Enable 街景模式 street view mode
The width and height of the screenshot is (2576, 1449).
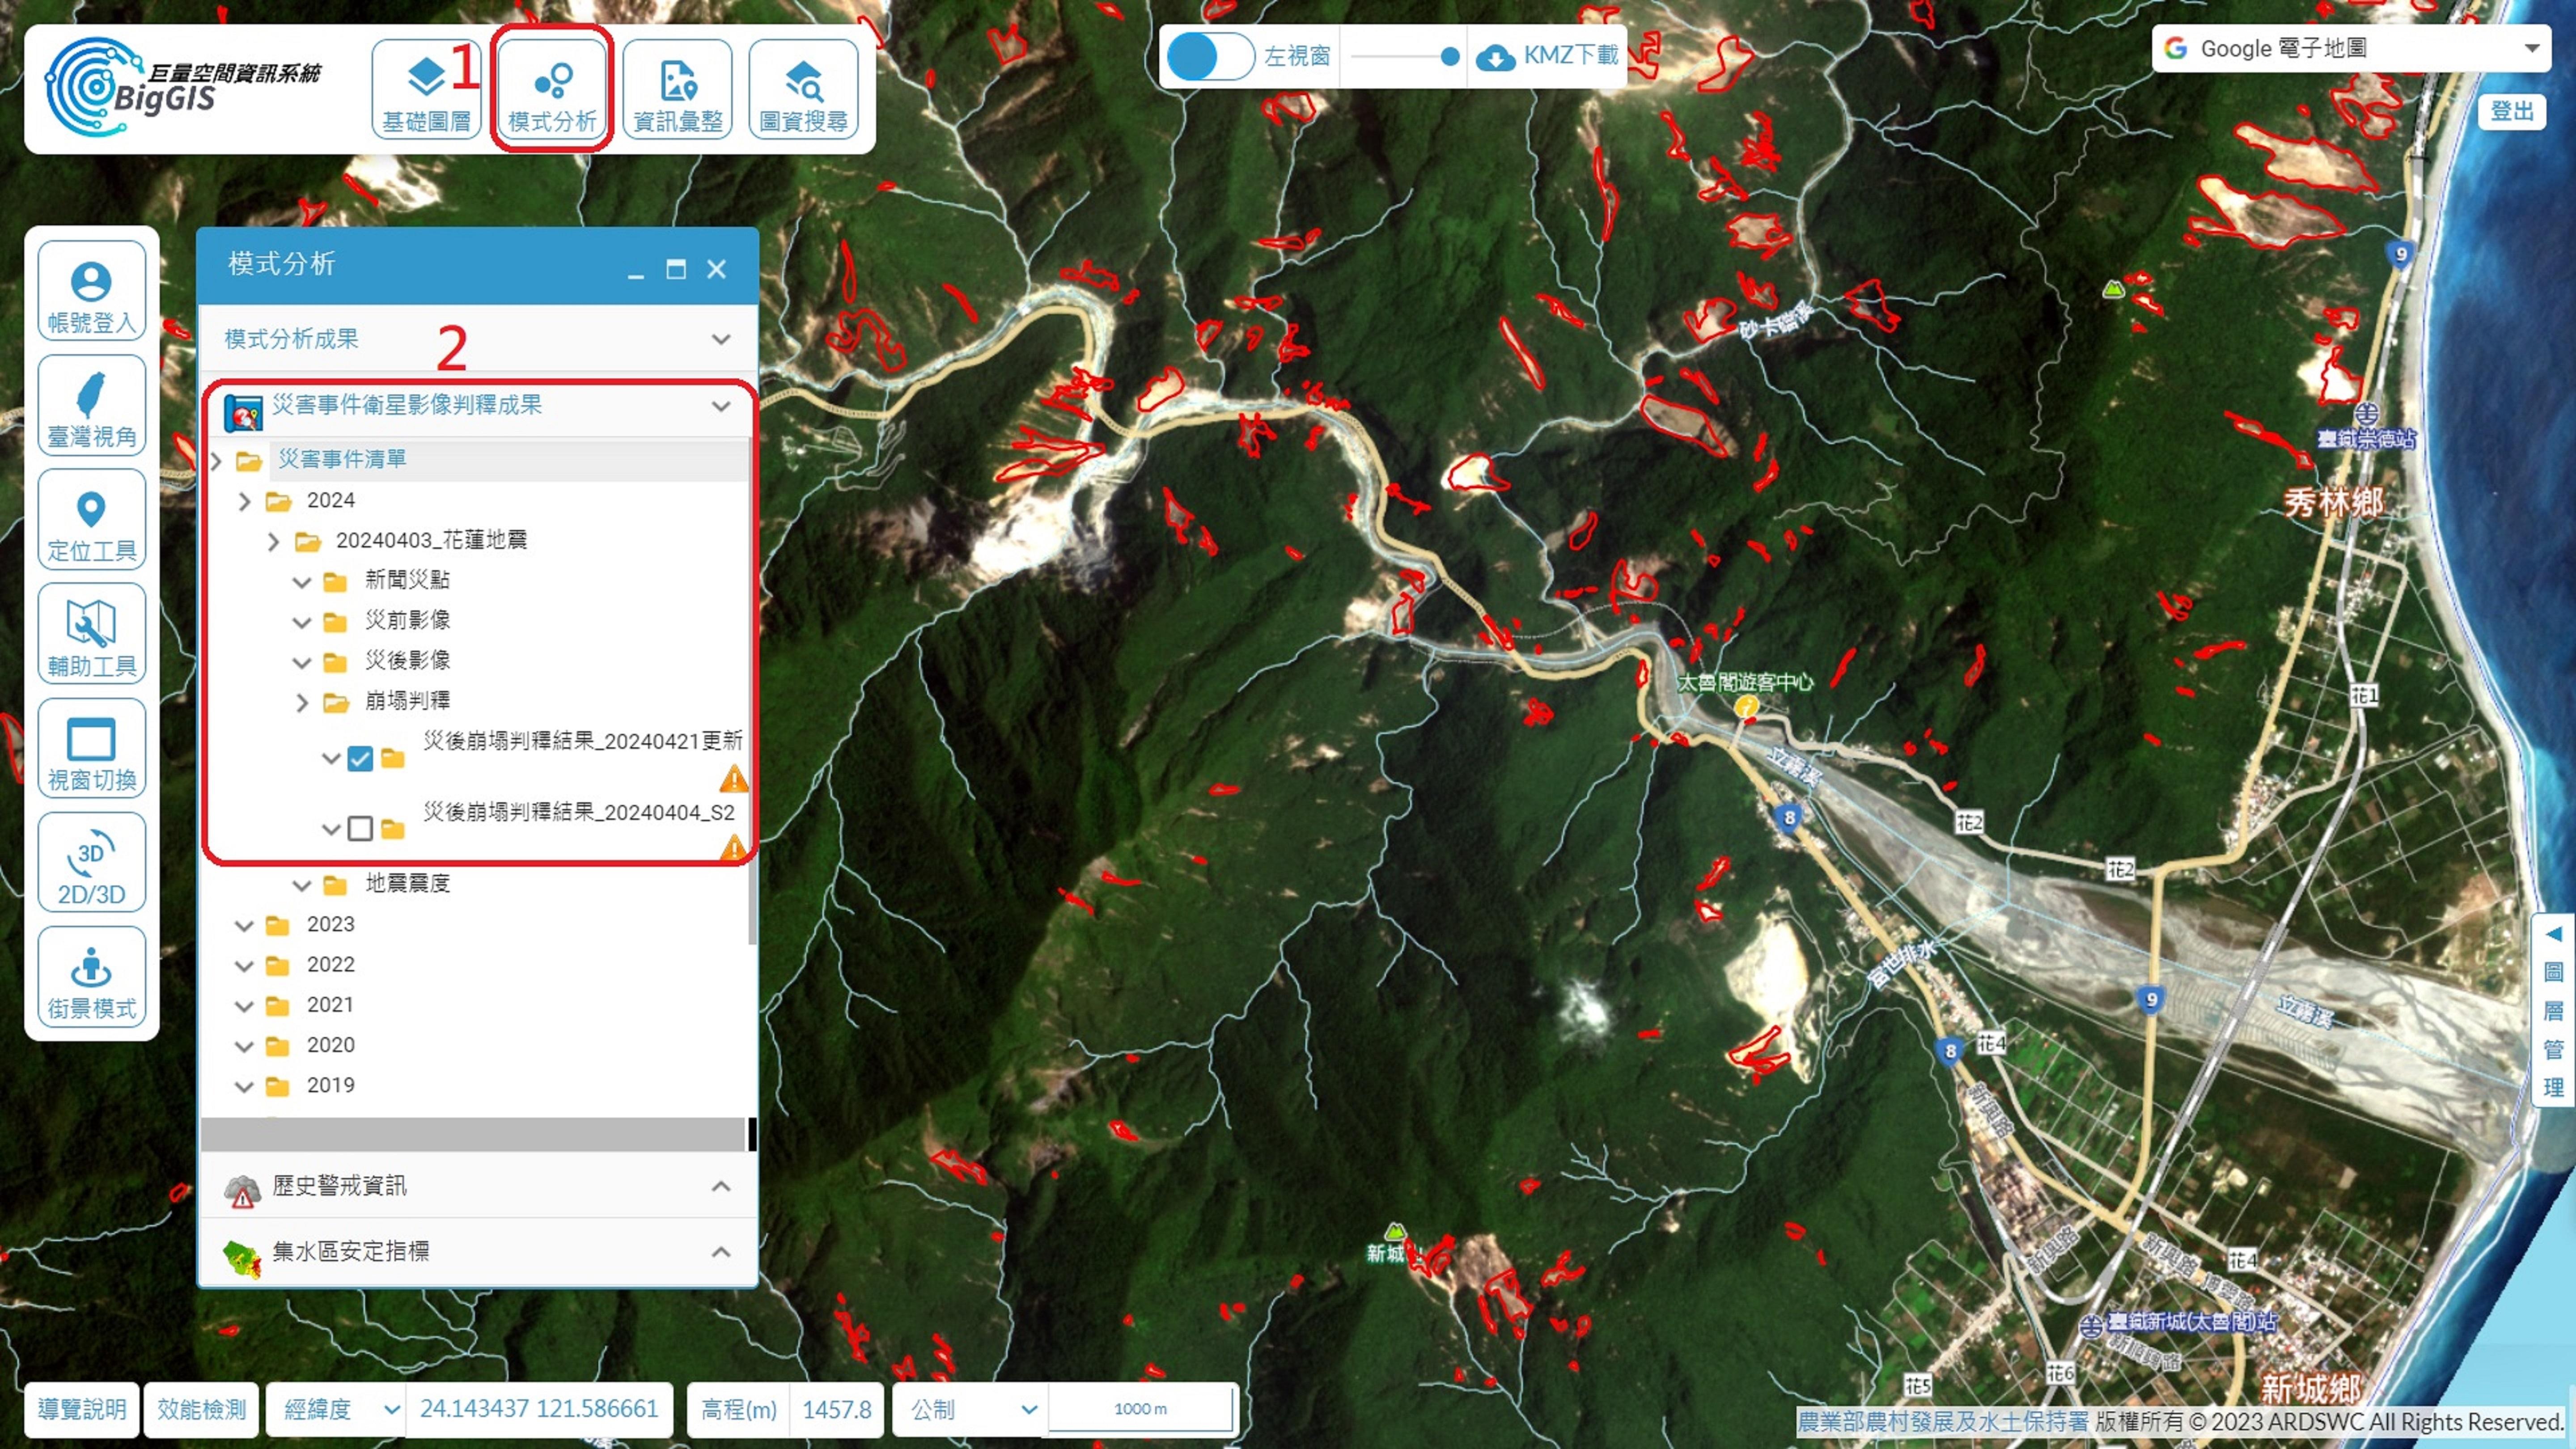[91, 977]
